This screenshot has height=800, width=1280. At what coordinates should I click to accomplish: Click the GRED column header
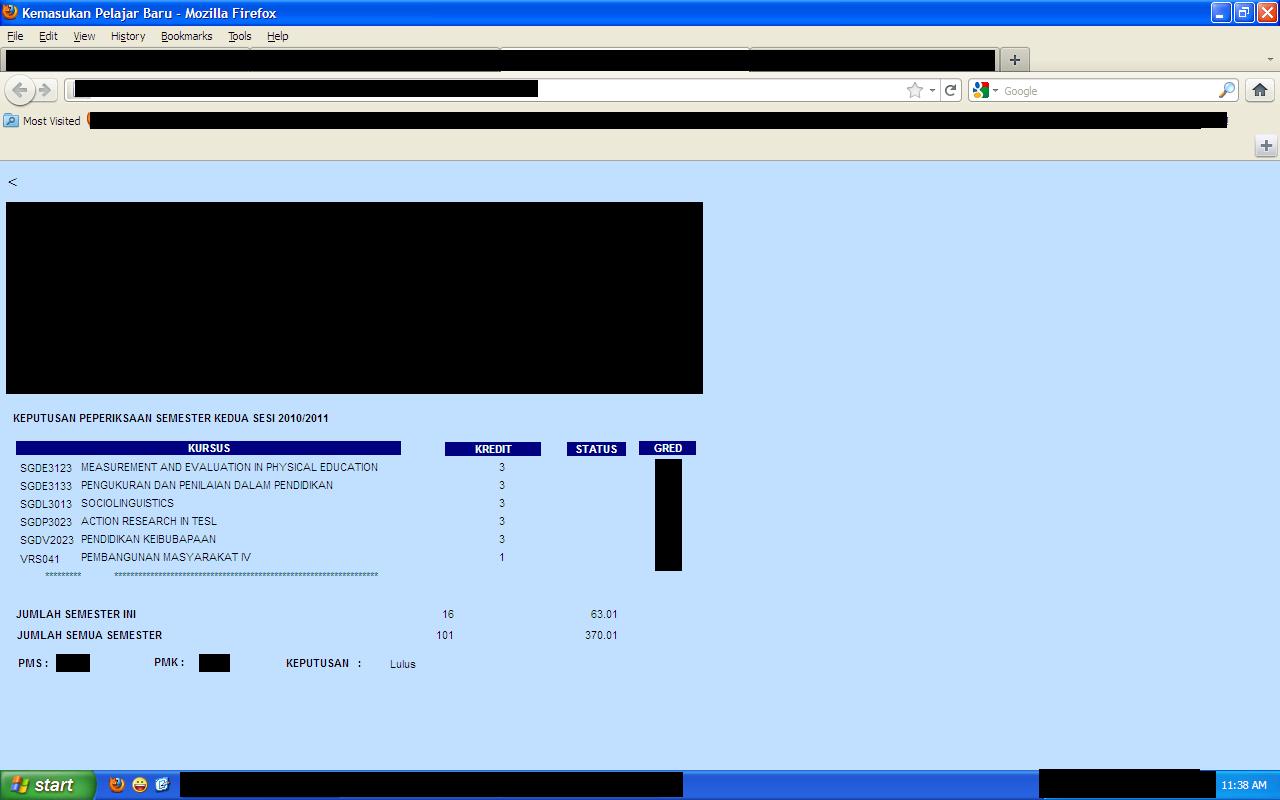[x=667, y=448]
